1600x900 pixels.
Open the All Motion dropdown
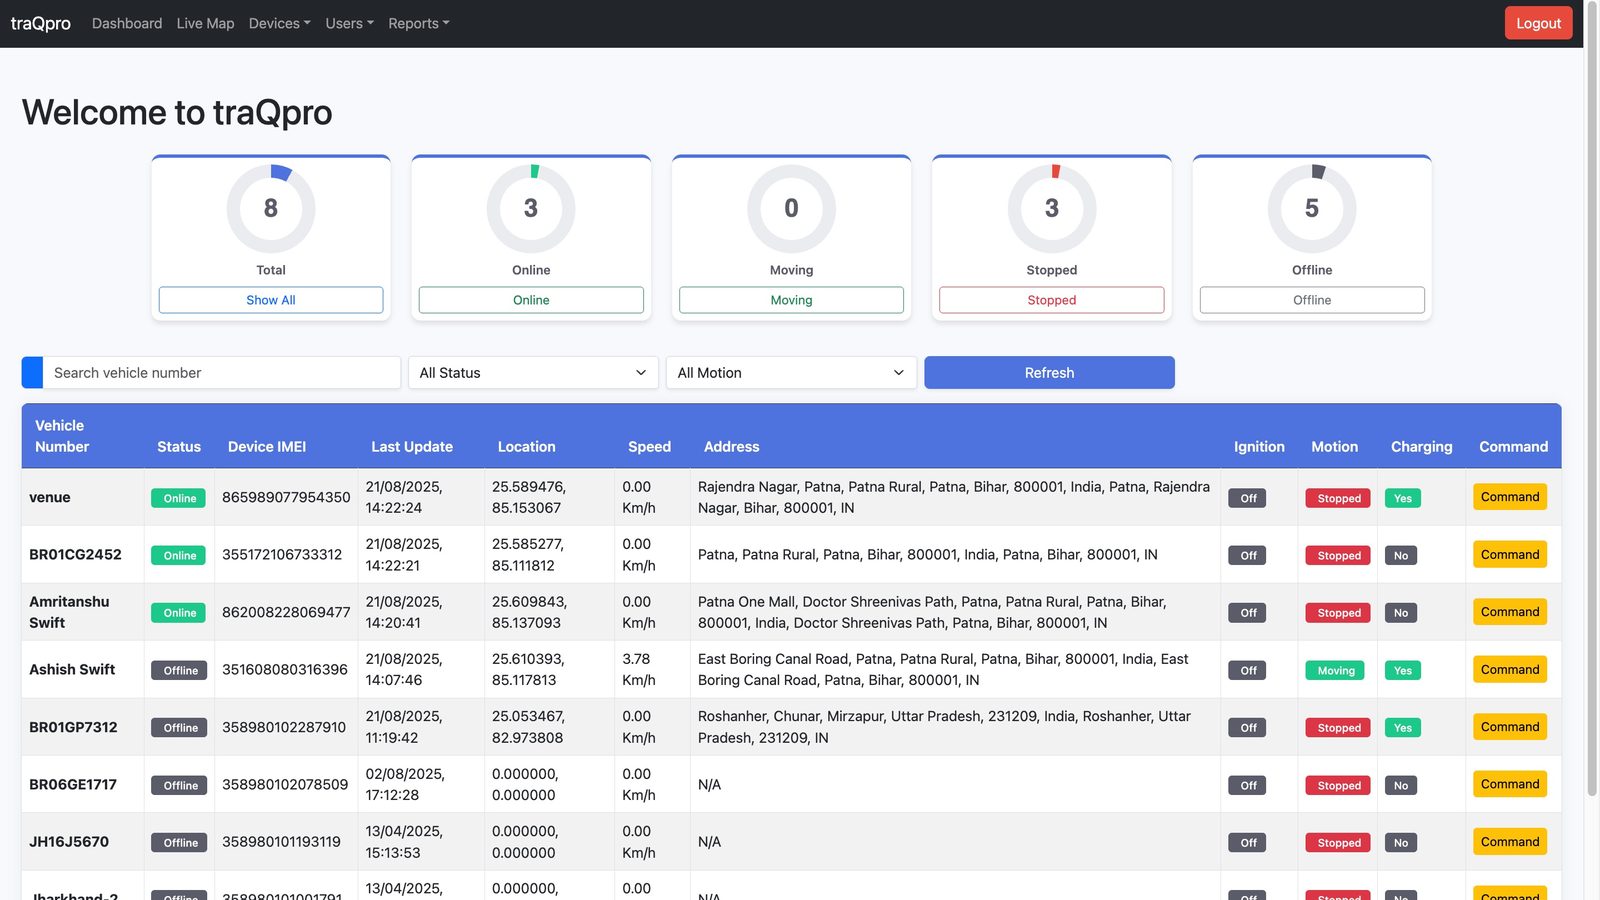[791, 373]
